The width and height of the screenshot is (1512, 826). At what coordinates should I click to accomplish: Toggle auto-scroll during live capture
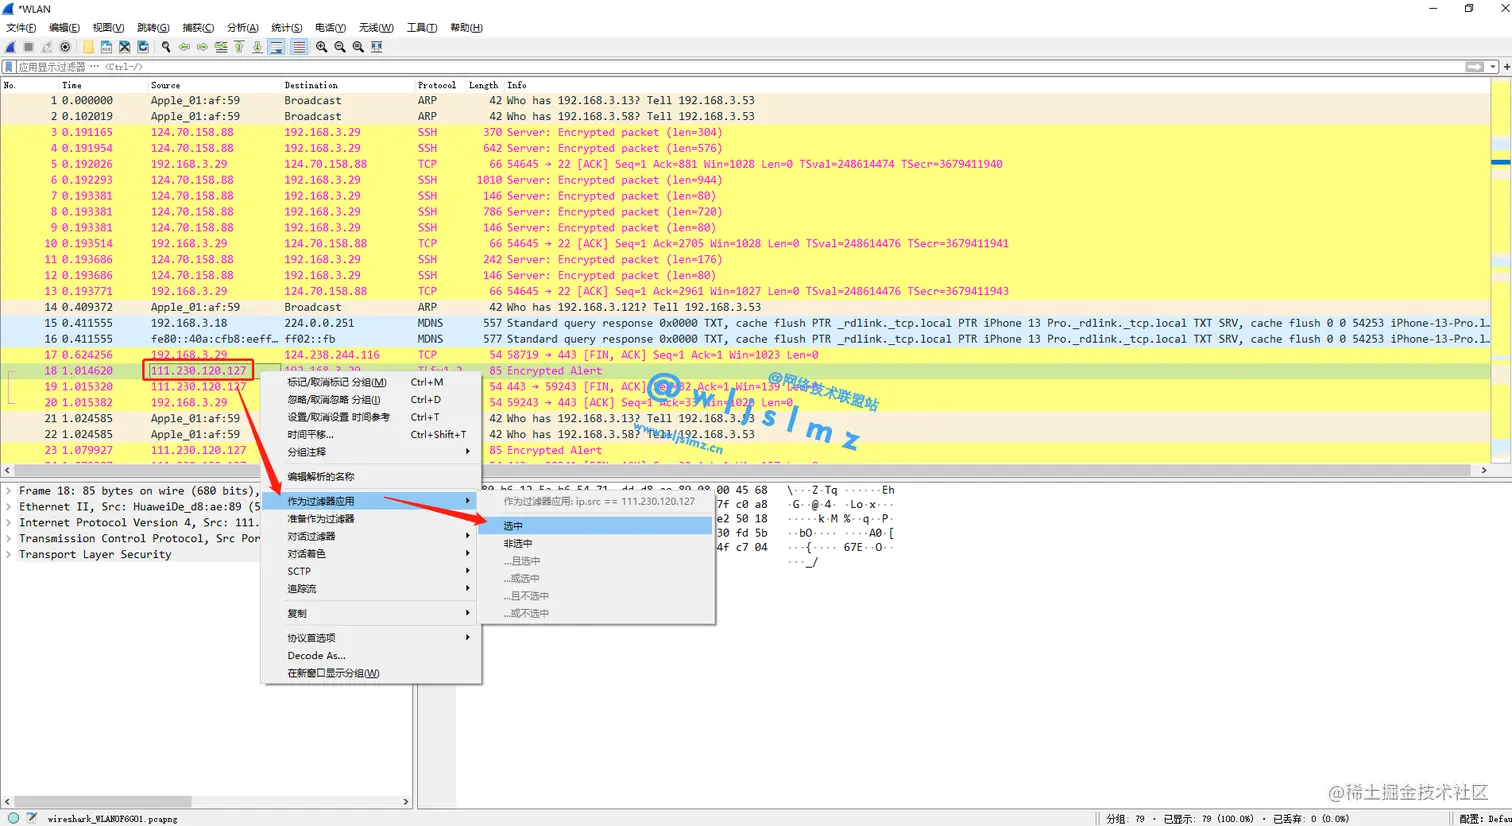(276, 47)
